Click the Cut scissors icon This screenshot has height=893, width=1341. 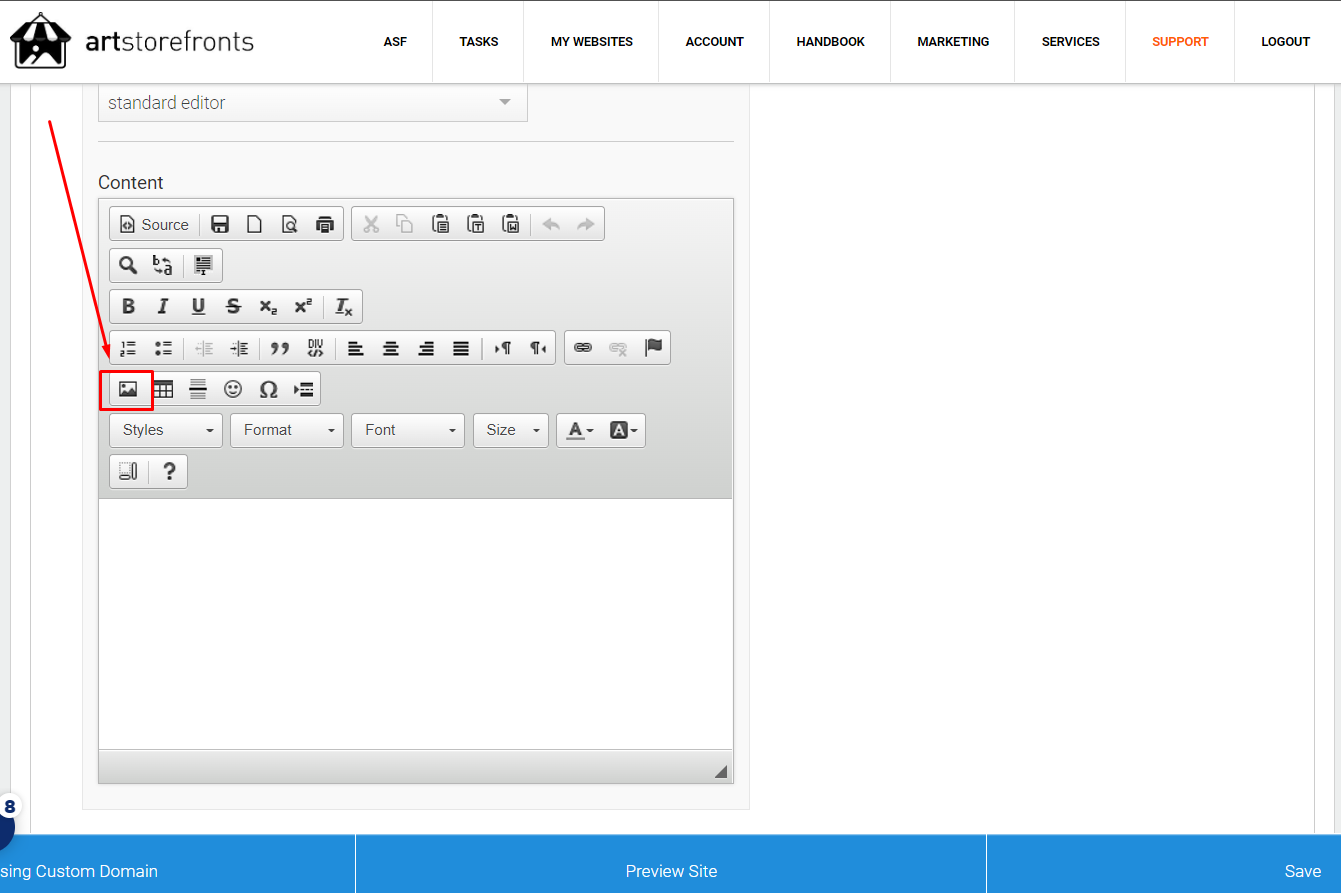pyautogui.click(x=371, y=224)
